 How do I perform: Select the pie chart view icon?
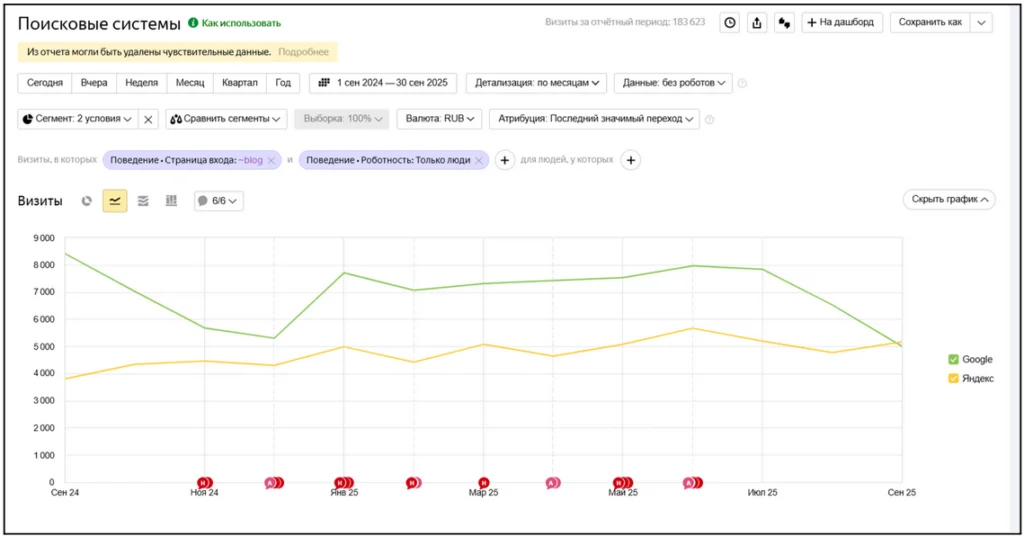pyautogui.click(x=86, y=201)
